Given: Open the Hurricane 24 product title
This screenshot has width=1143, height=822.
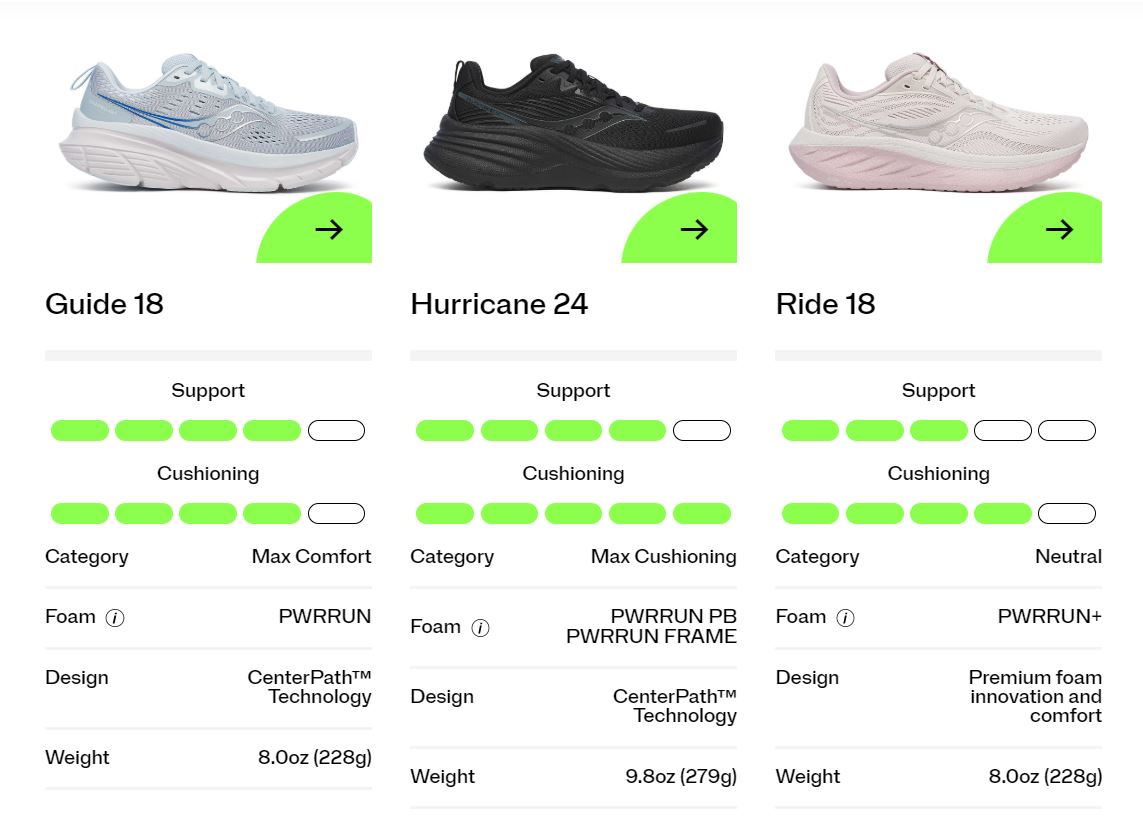Looking at the screenshot, I should pos(499,304).
